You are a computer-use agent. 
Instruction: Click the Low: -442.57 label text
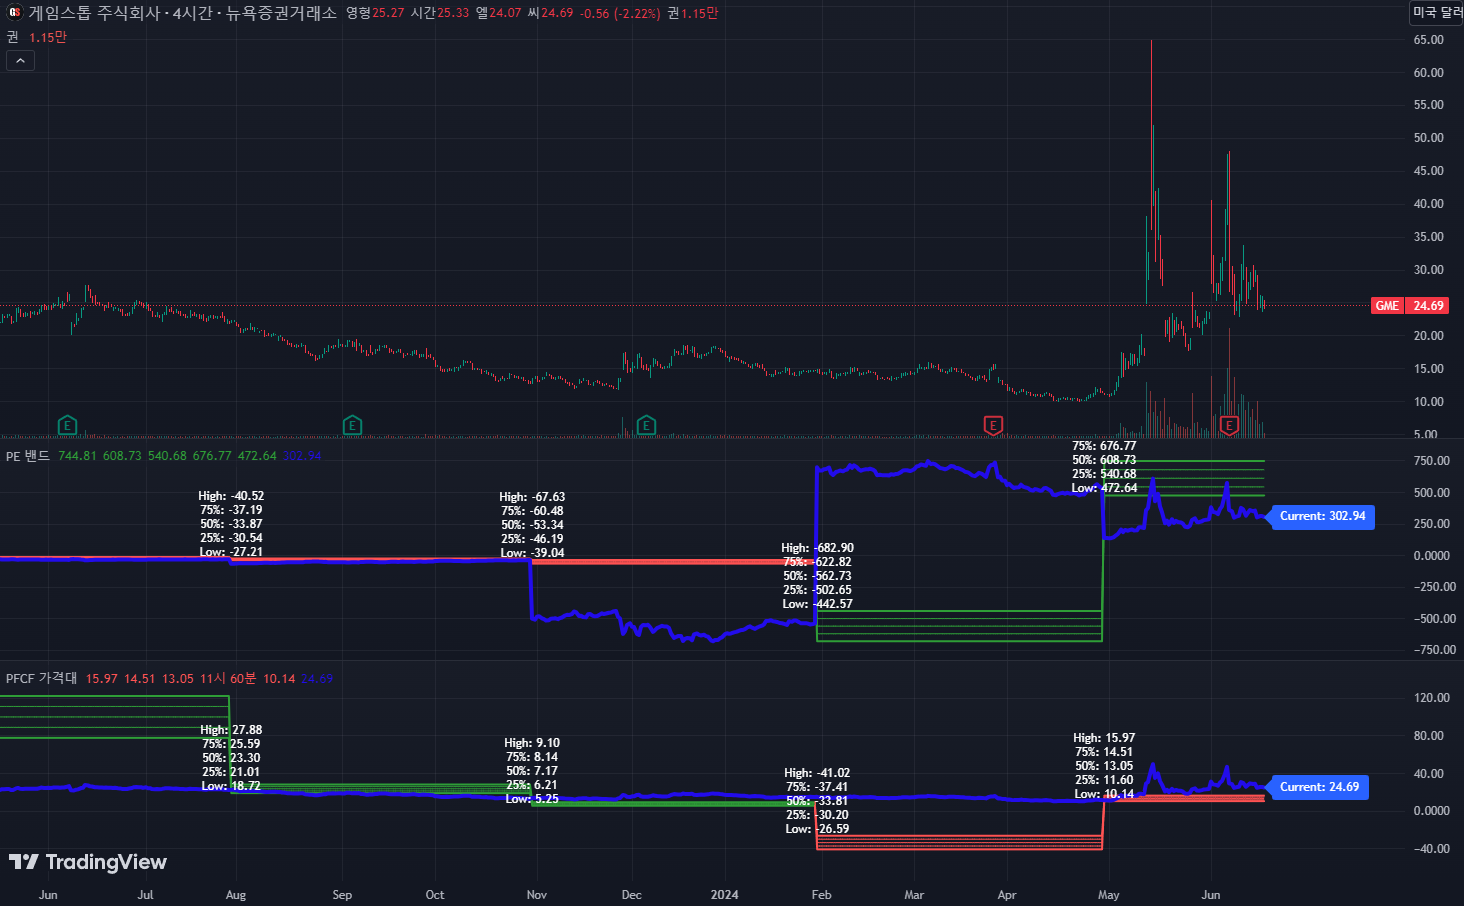click(817, 604)
